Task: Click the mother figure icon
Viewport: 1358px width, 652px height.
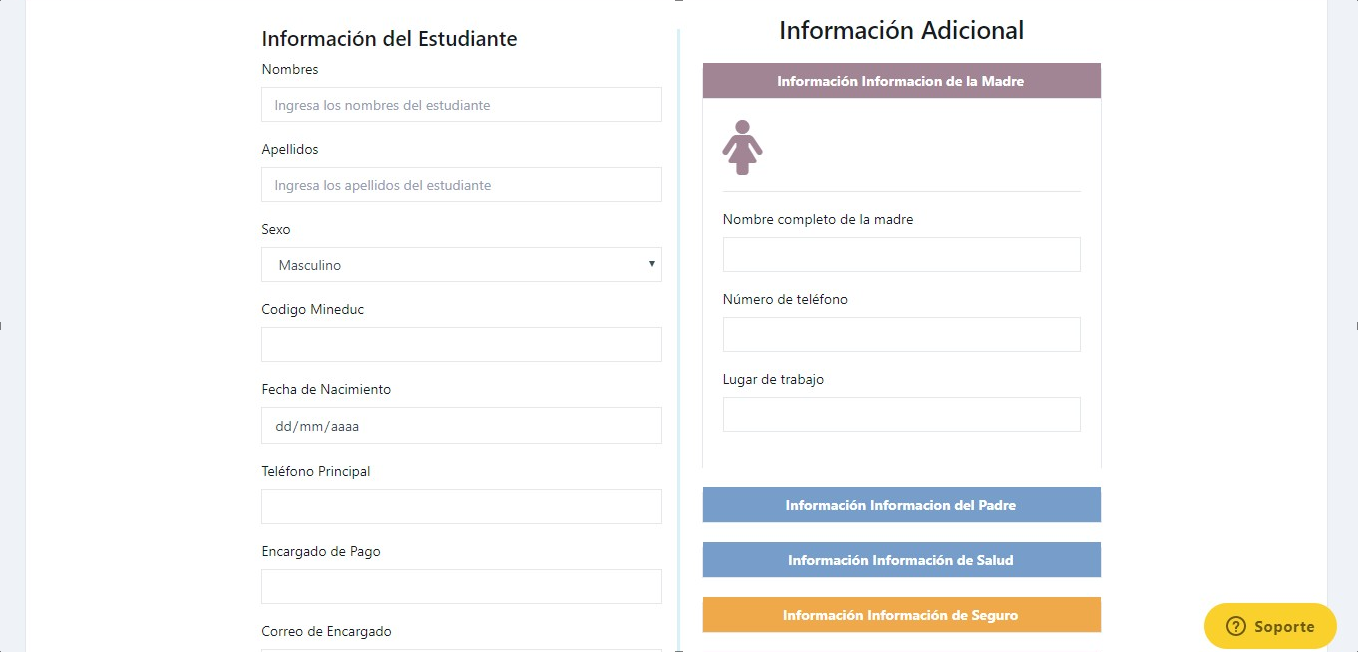Action: (x=742, y=148)
